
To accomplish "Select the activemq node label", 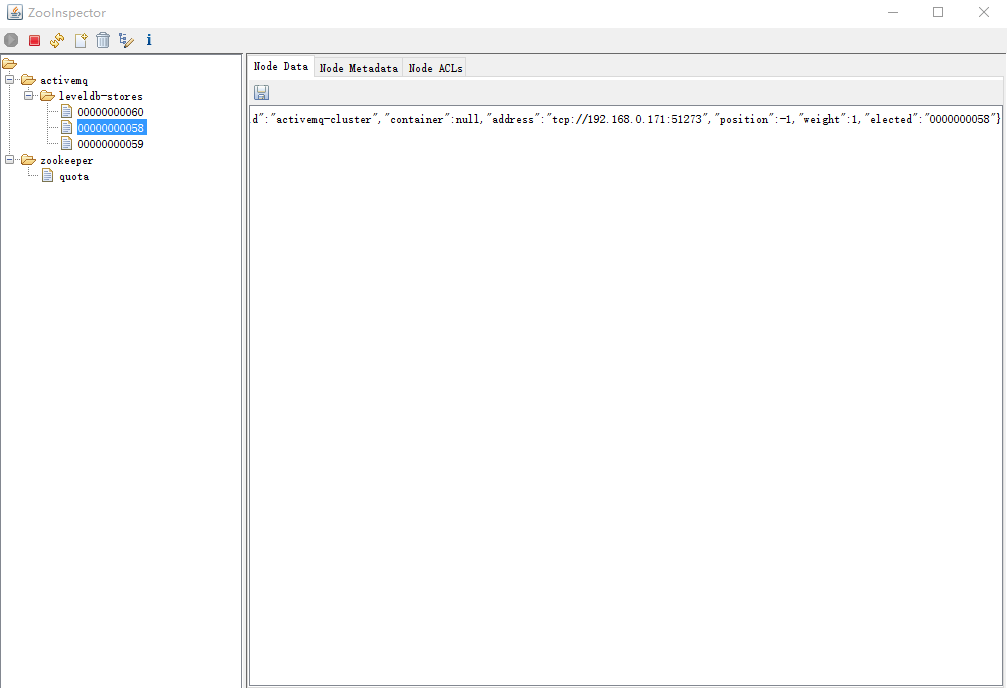I will click(x=64, y=80).
